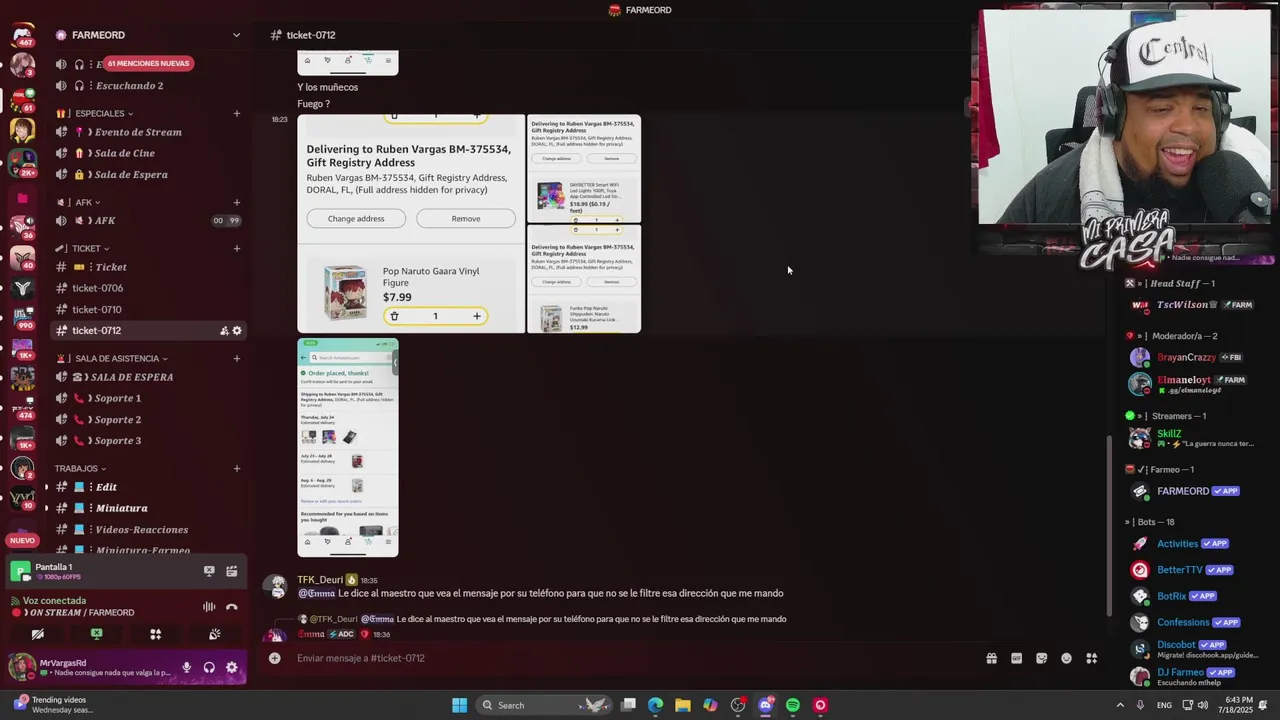Click Change address button in large Amazon image
Screen dimensions: 1280x720
click(356, 219)
